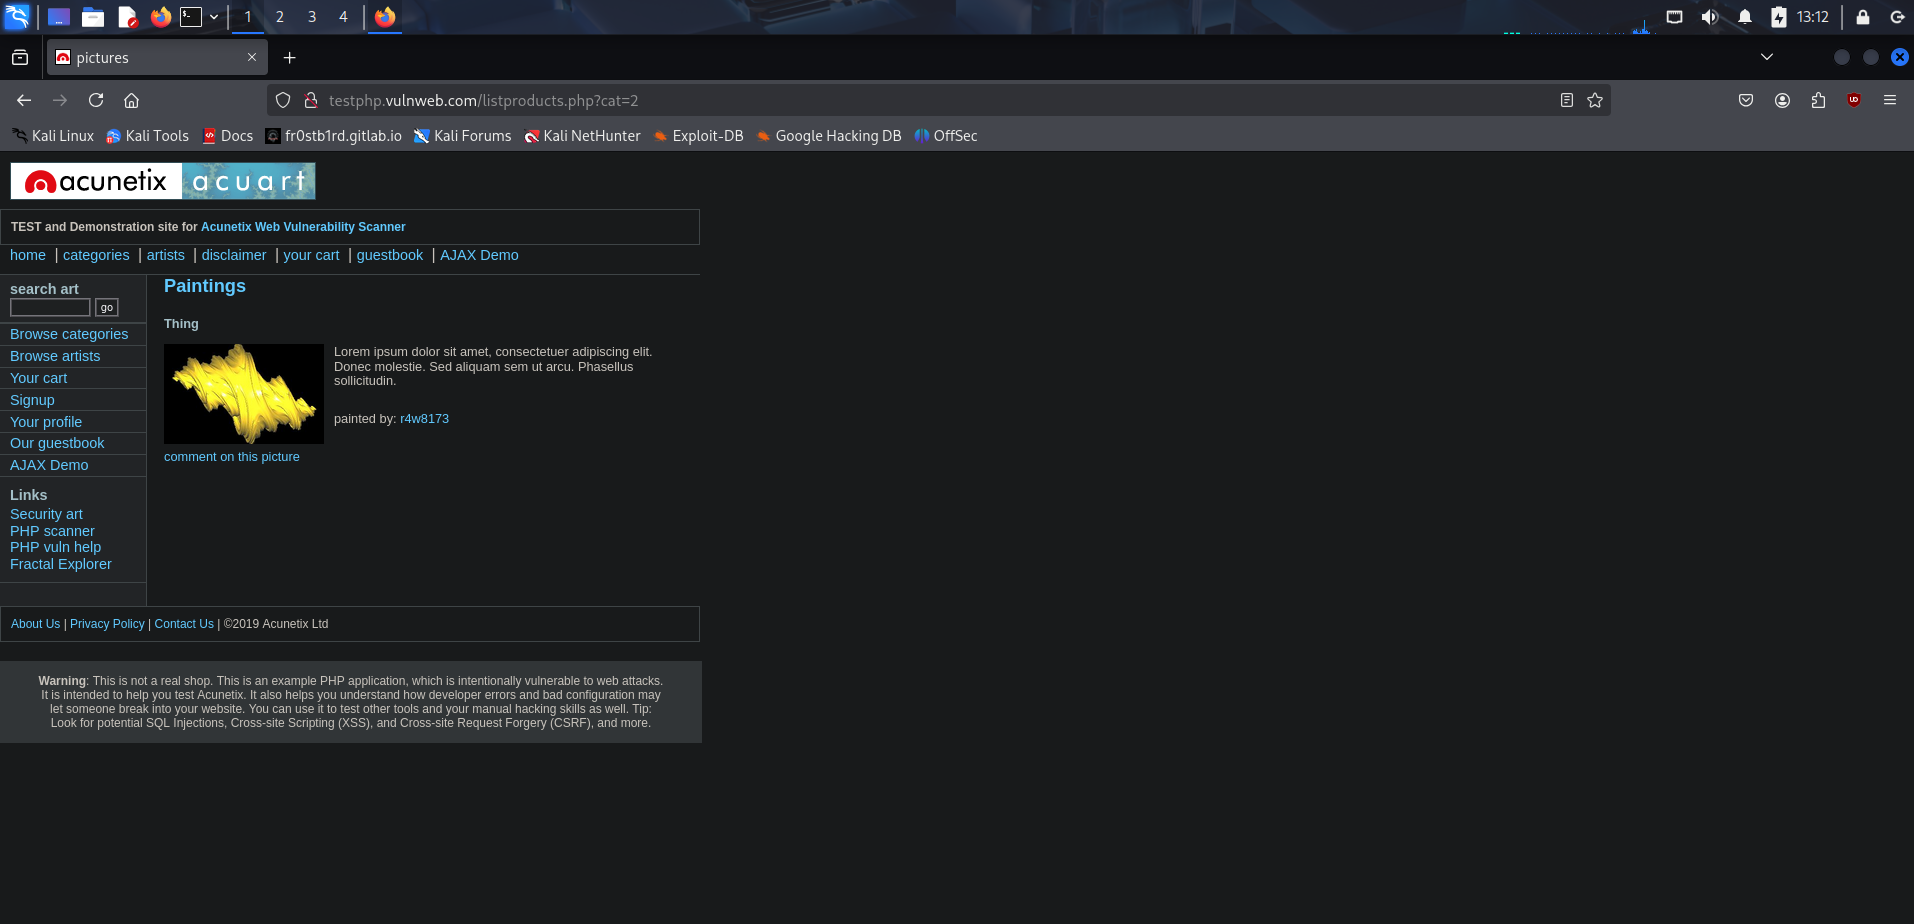The height and width of the screenshot is (924, 1914).
Task: Open the 'AJAX Demo' sidebar link
Action: 49,465
